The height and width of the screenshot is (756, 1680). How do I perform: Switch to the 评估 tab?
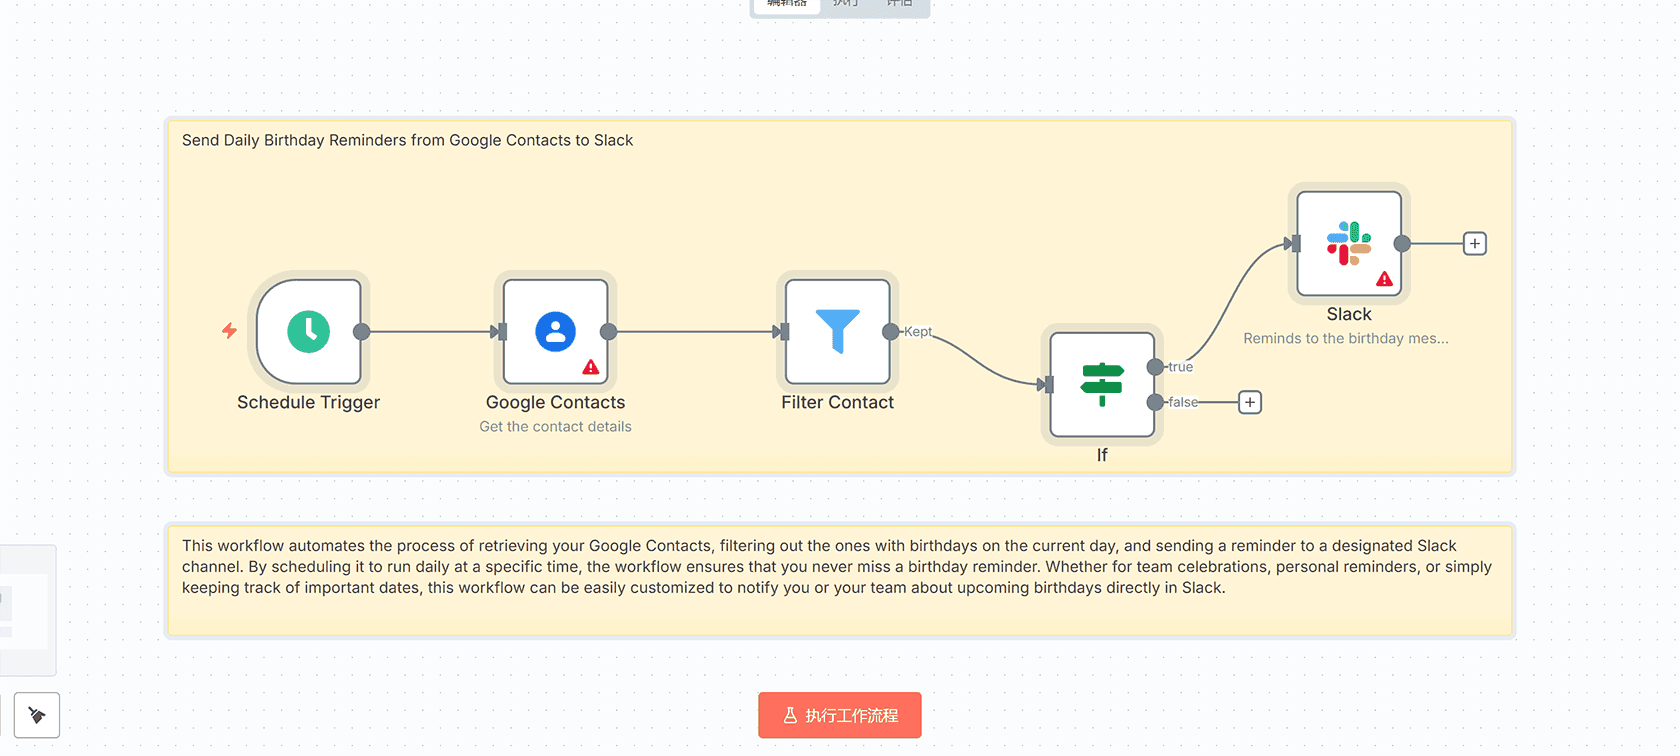point(899,4)
